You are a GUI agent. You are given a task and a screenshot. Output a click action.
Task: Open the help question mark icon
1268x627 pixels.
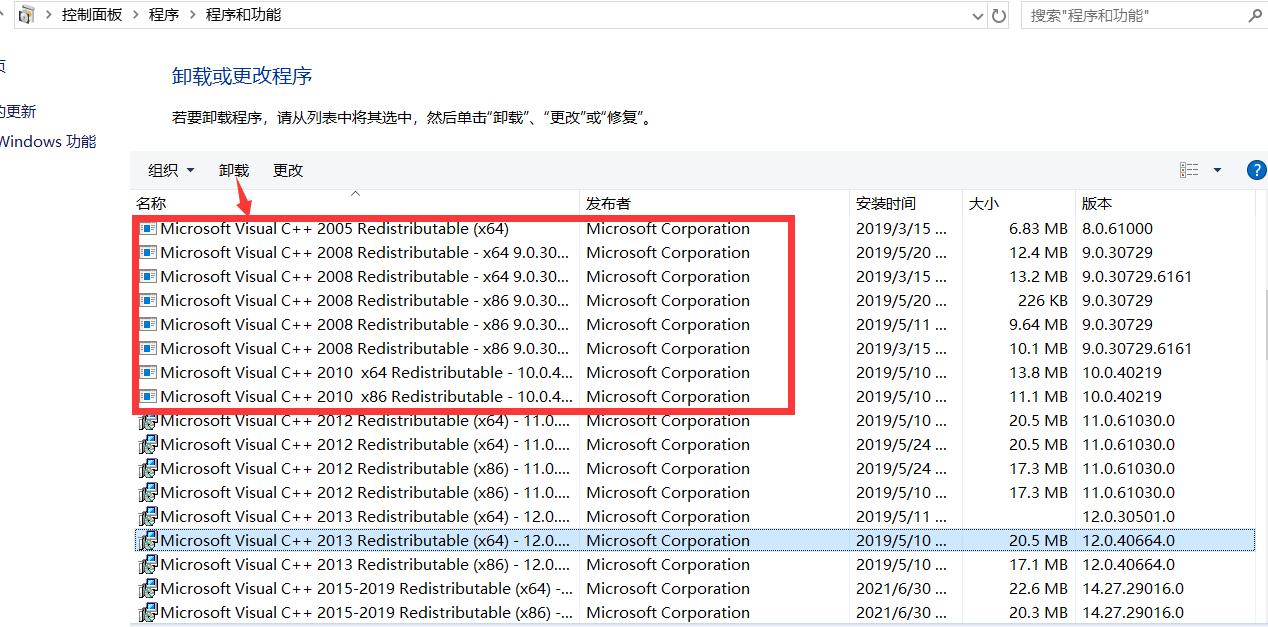[1256, 170]
